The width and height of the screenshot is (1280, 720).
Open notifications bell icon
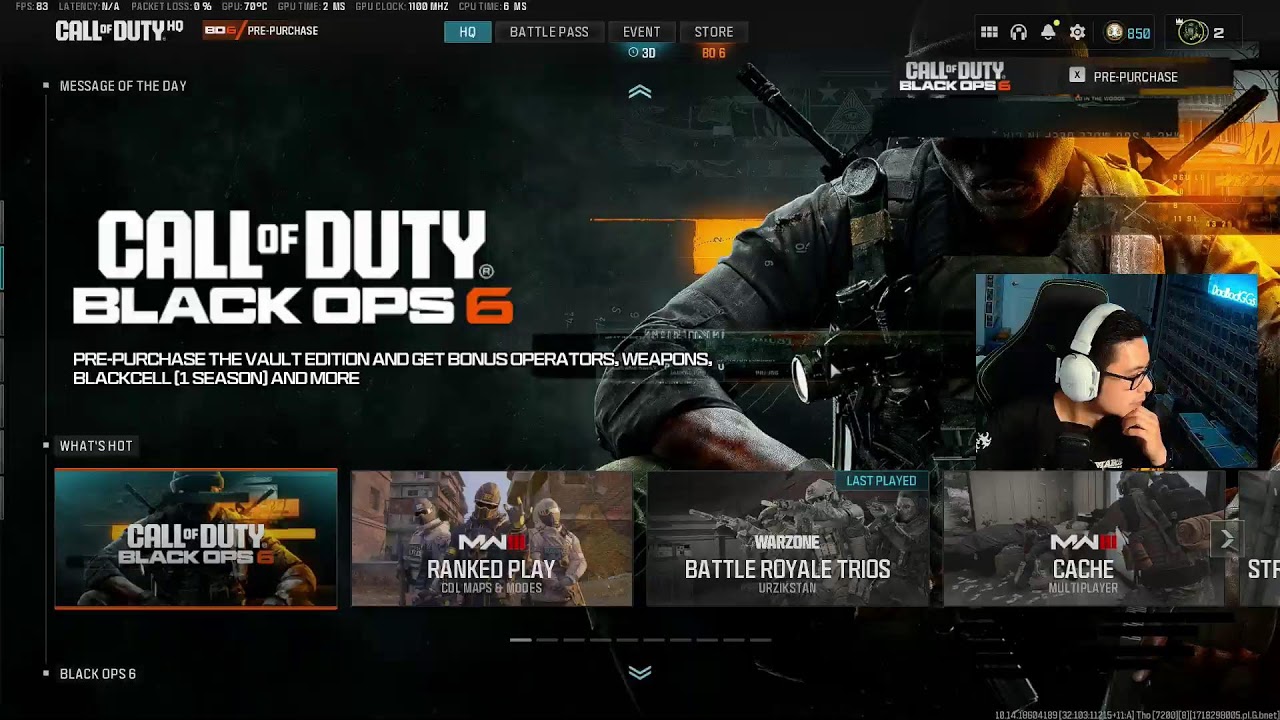point(1048,32)
